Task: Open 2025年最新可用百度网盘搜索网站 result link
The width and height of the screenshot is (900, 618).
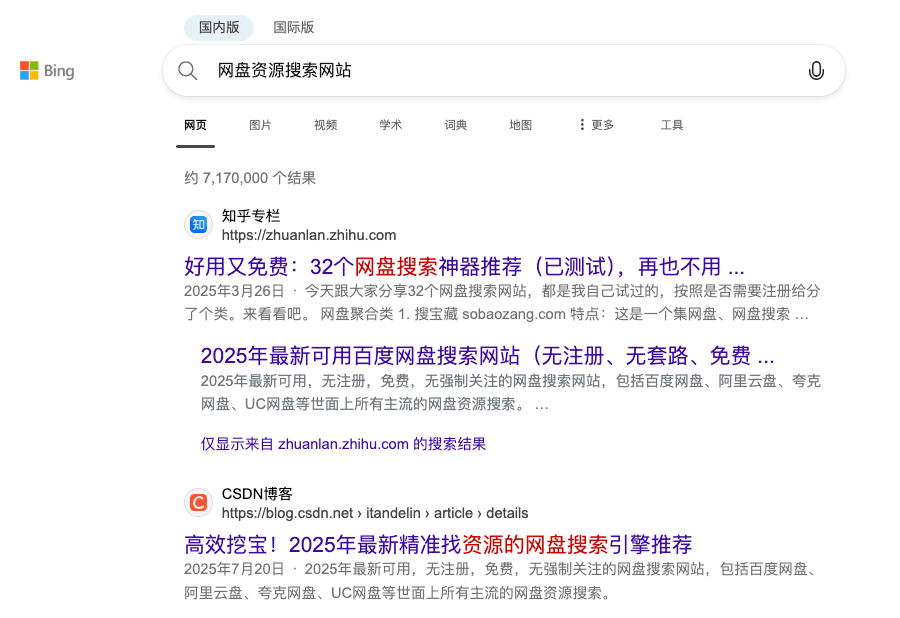Action: tap(487, 355)
